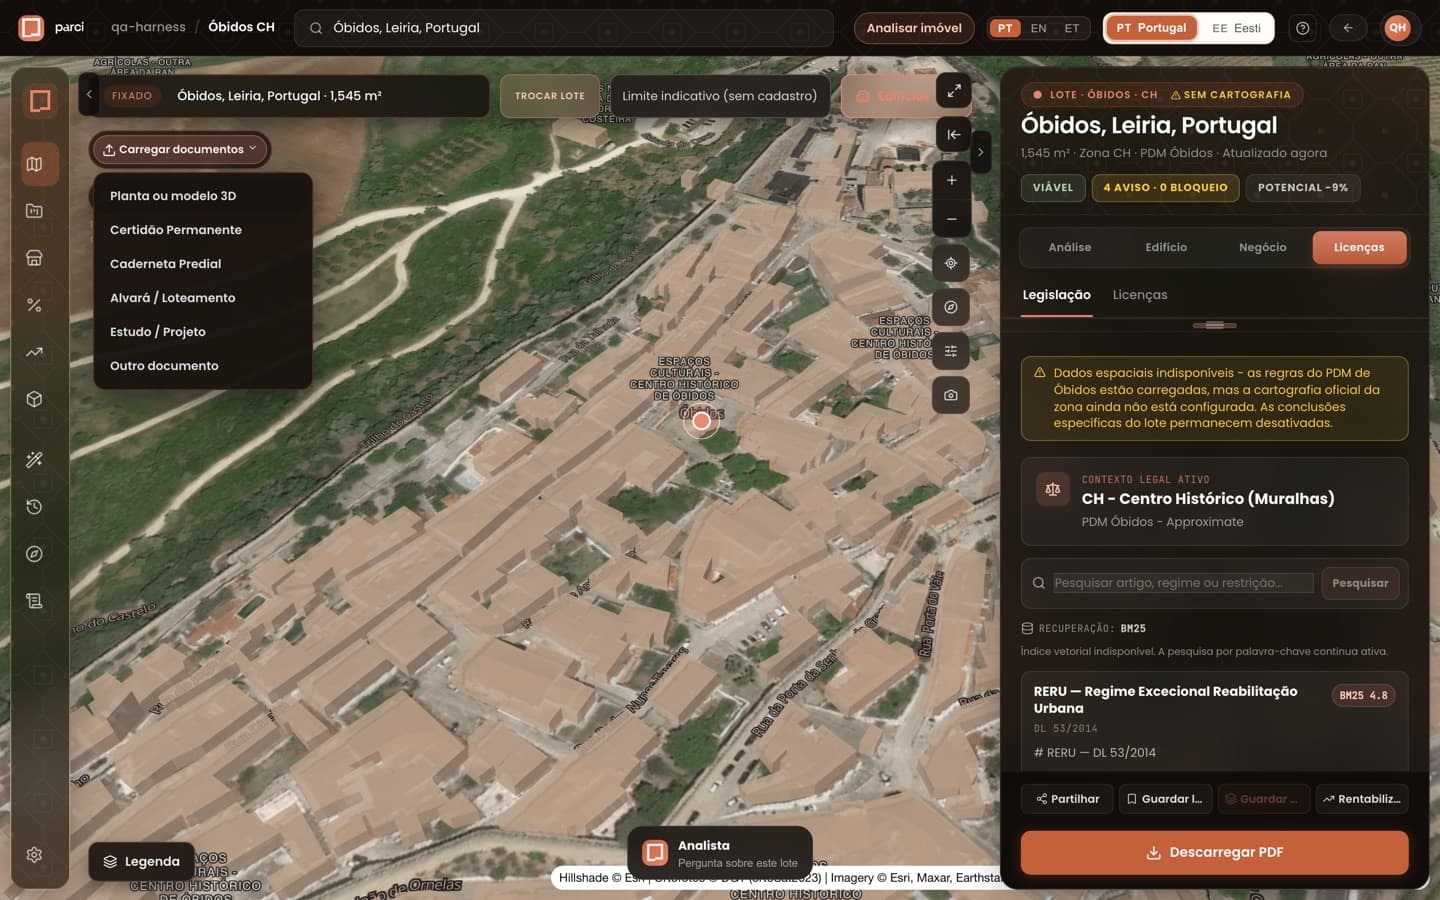
Task: Open the Legenda map legend
Action: 142,862
